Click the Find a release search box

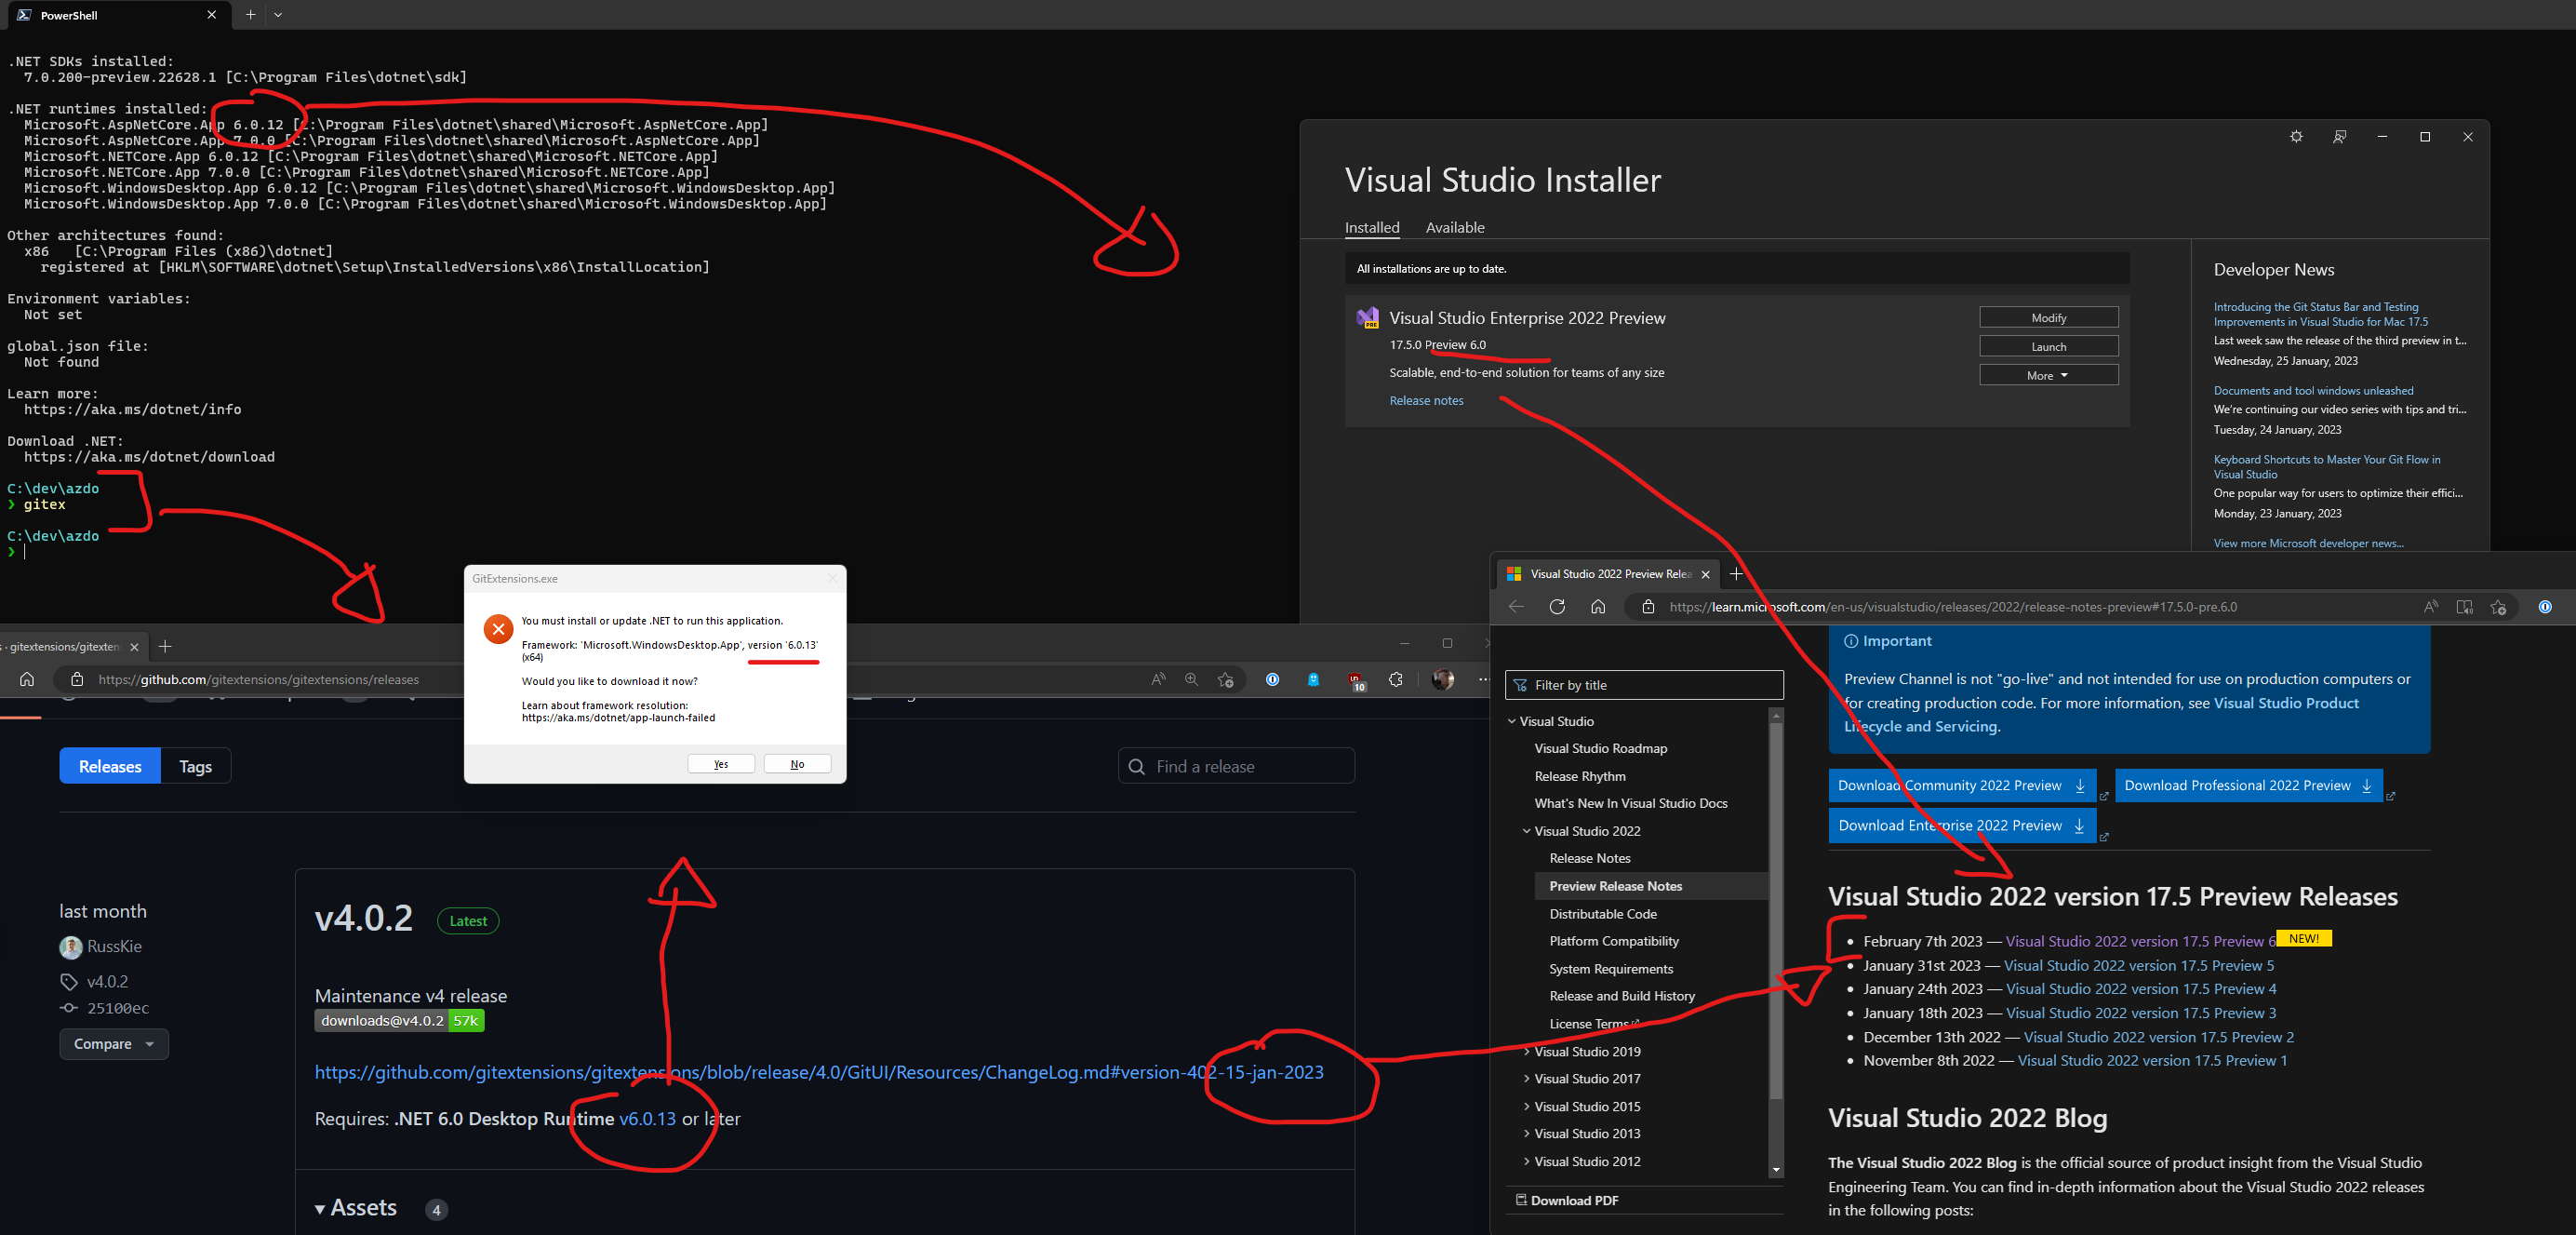pyautogui.click(x=1235, y=766)
